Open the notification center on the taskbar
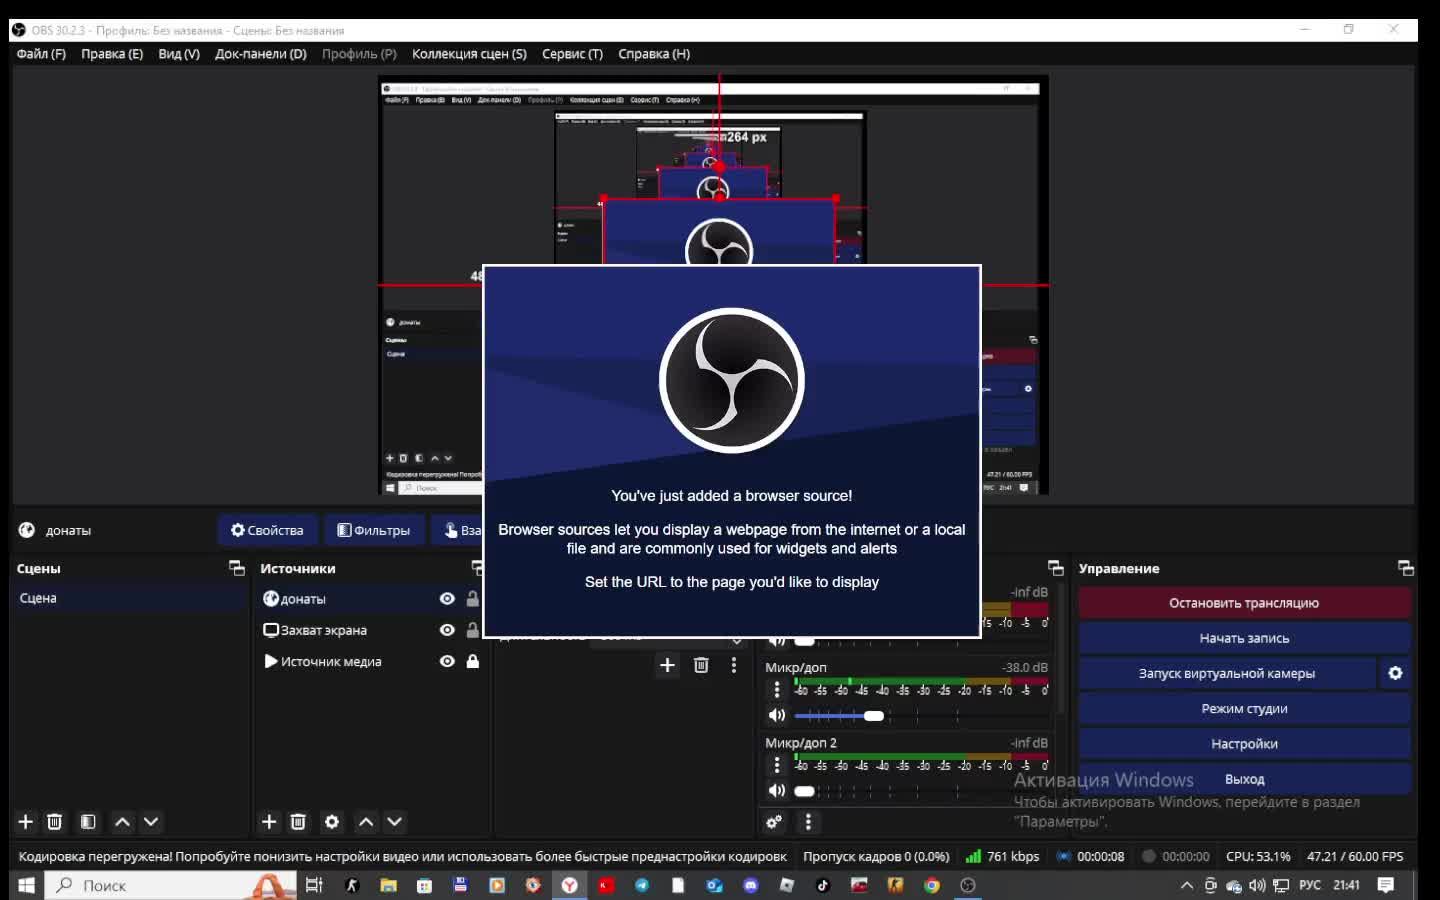Screen dimensions: 1440x900 1386,885
